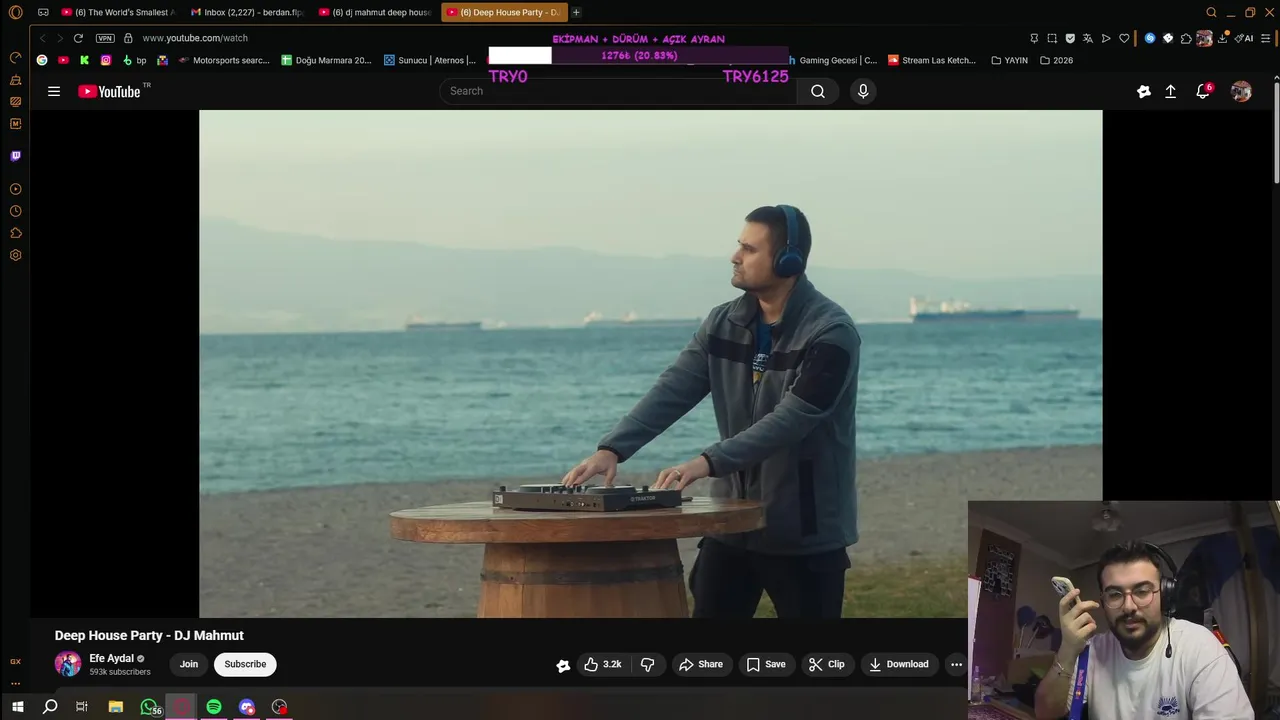
Task: Bookmark page with the heart icon
Action: pyautogui.click(x=1124, y=38)
